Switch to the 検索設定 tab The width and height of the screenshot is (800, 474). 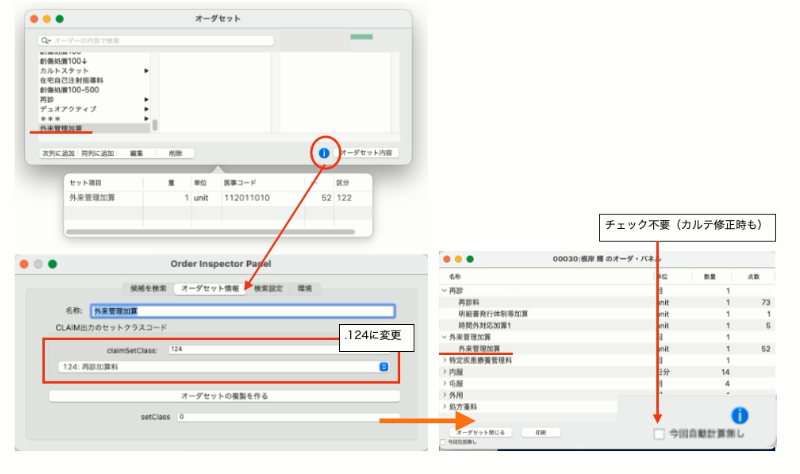(267, 288)
